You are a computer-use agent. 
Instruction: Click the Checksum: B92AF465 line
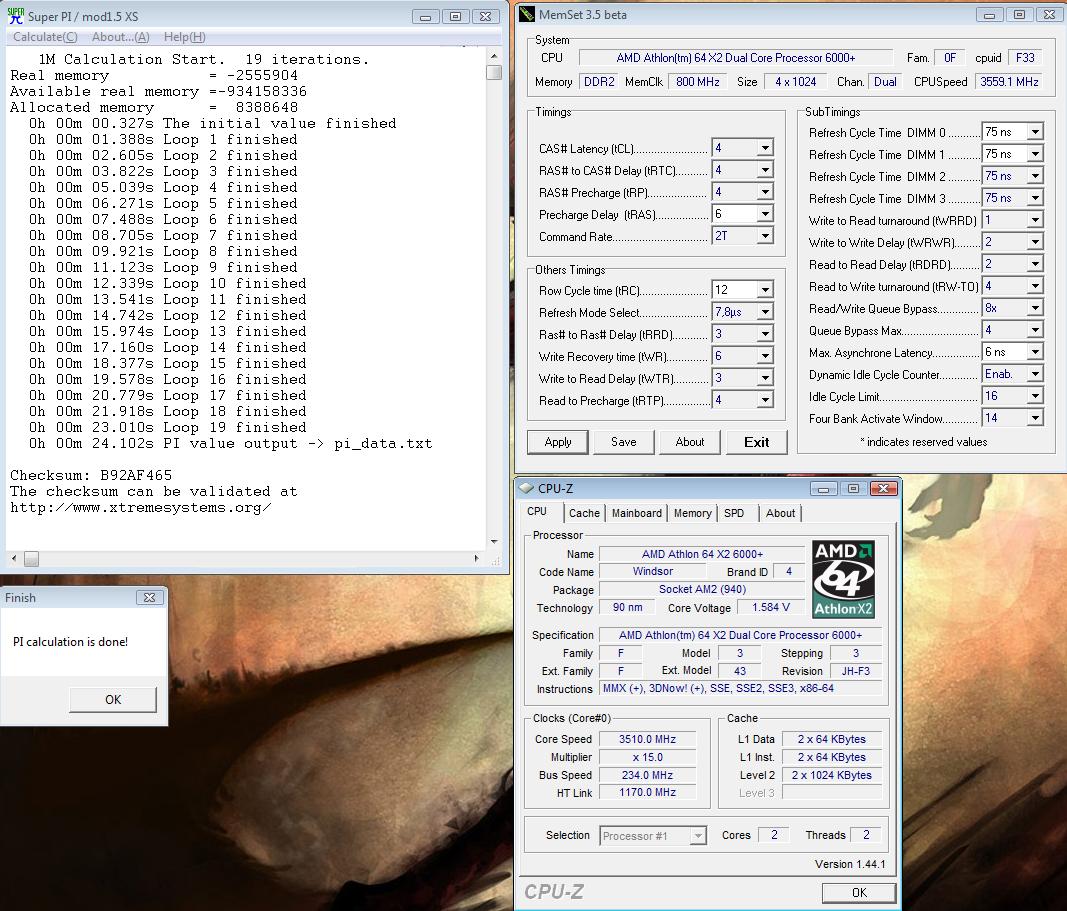(91, 475)
